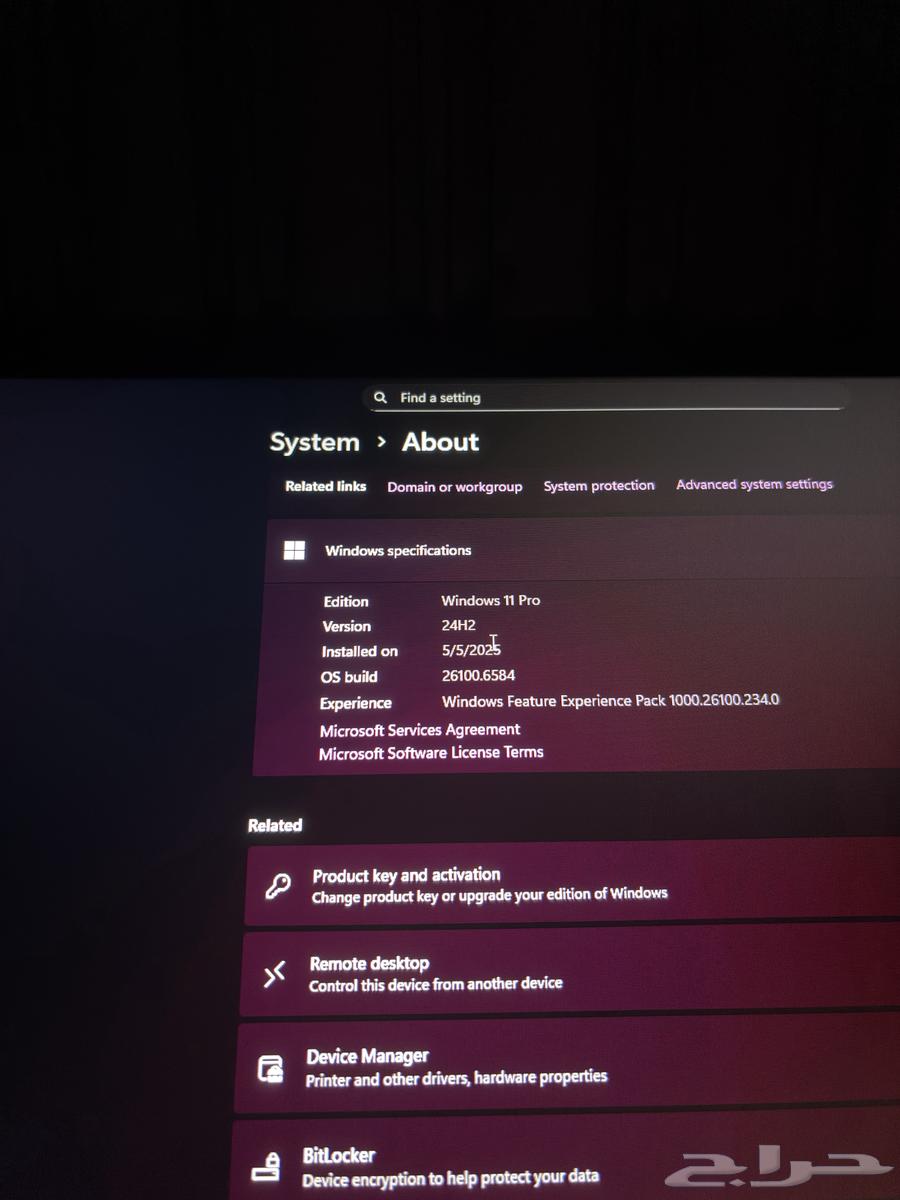900x1200 pixels.
Task: Click System in the breadcrumb navigation
Action: pyautogui.click(x=314, y=442)
